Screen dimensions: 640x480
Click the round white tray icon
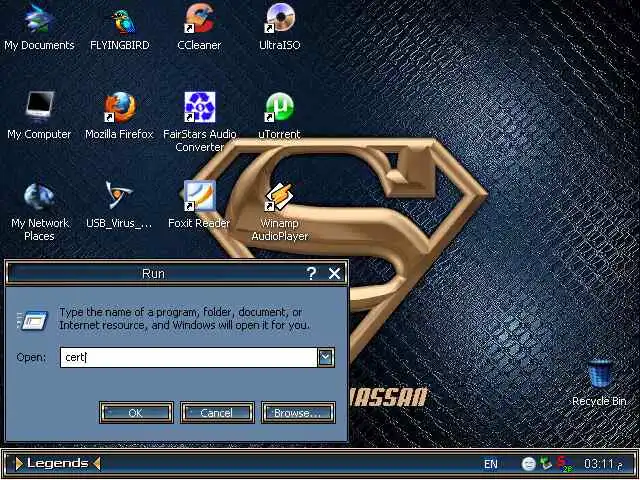(x=529, y=464)
